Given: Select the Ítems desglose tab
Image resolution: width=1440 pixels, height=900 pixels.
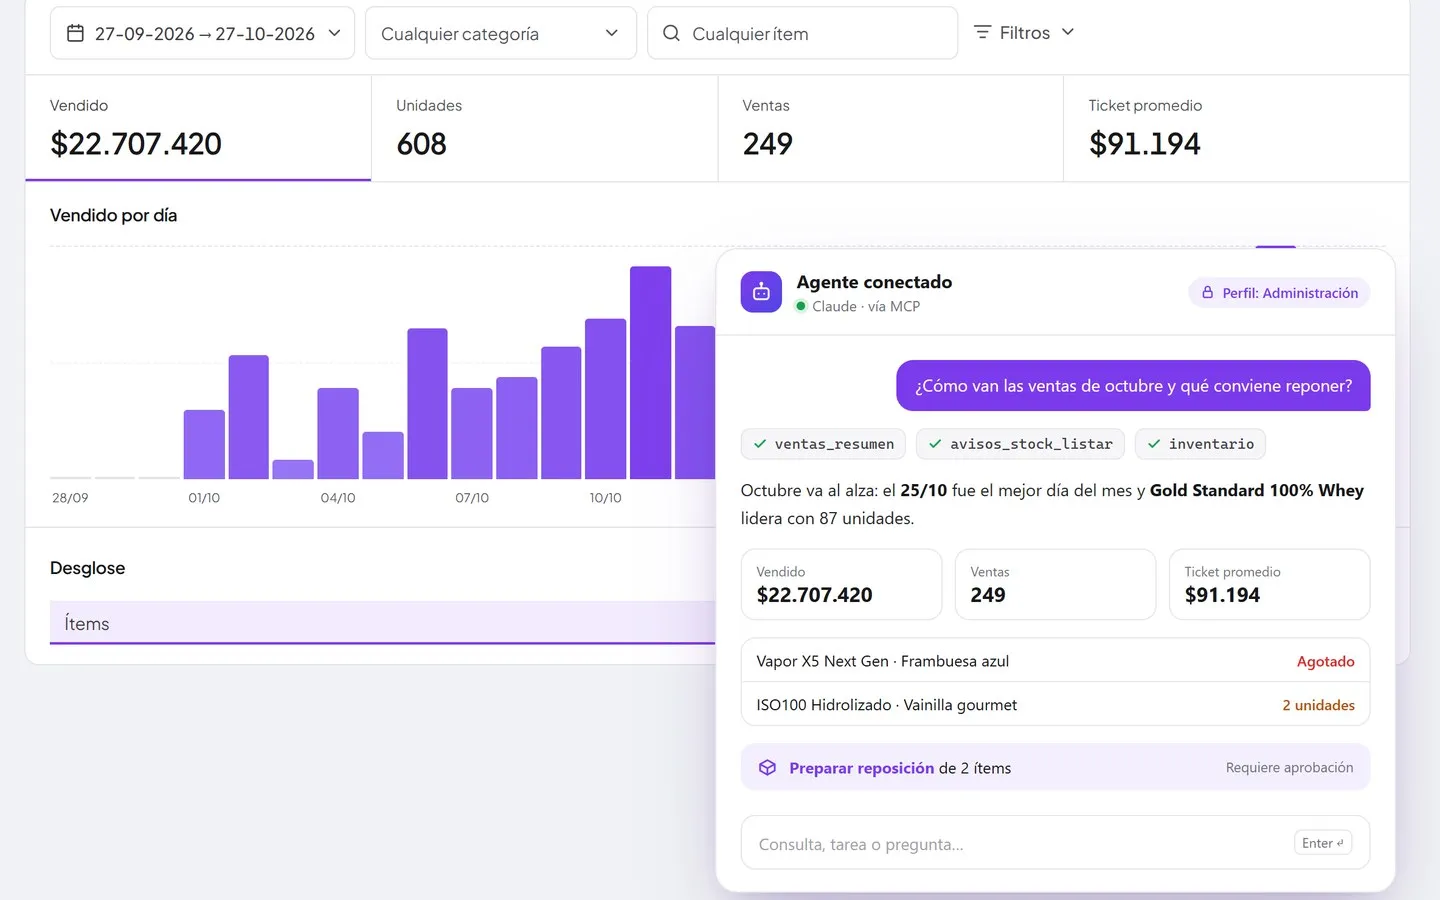Looking at the screenshot, I should pyautogui.click(x=383, y=623).
